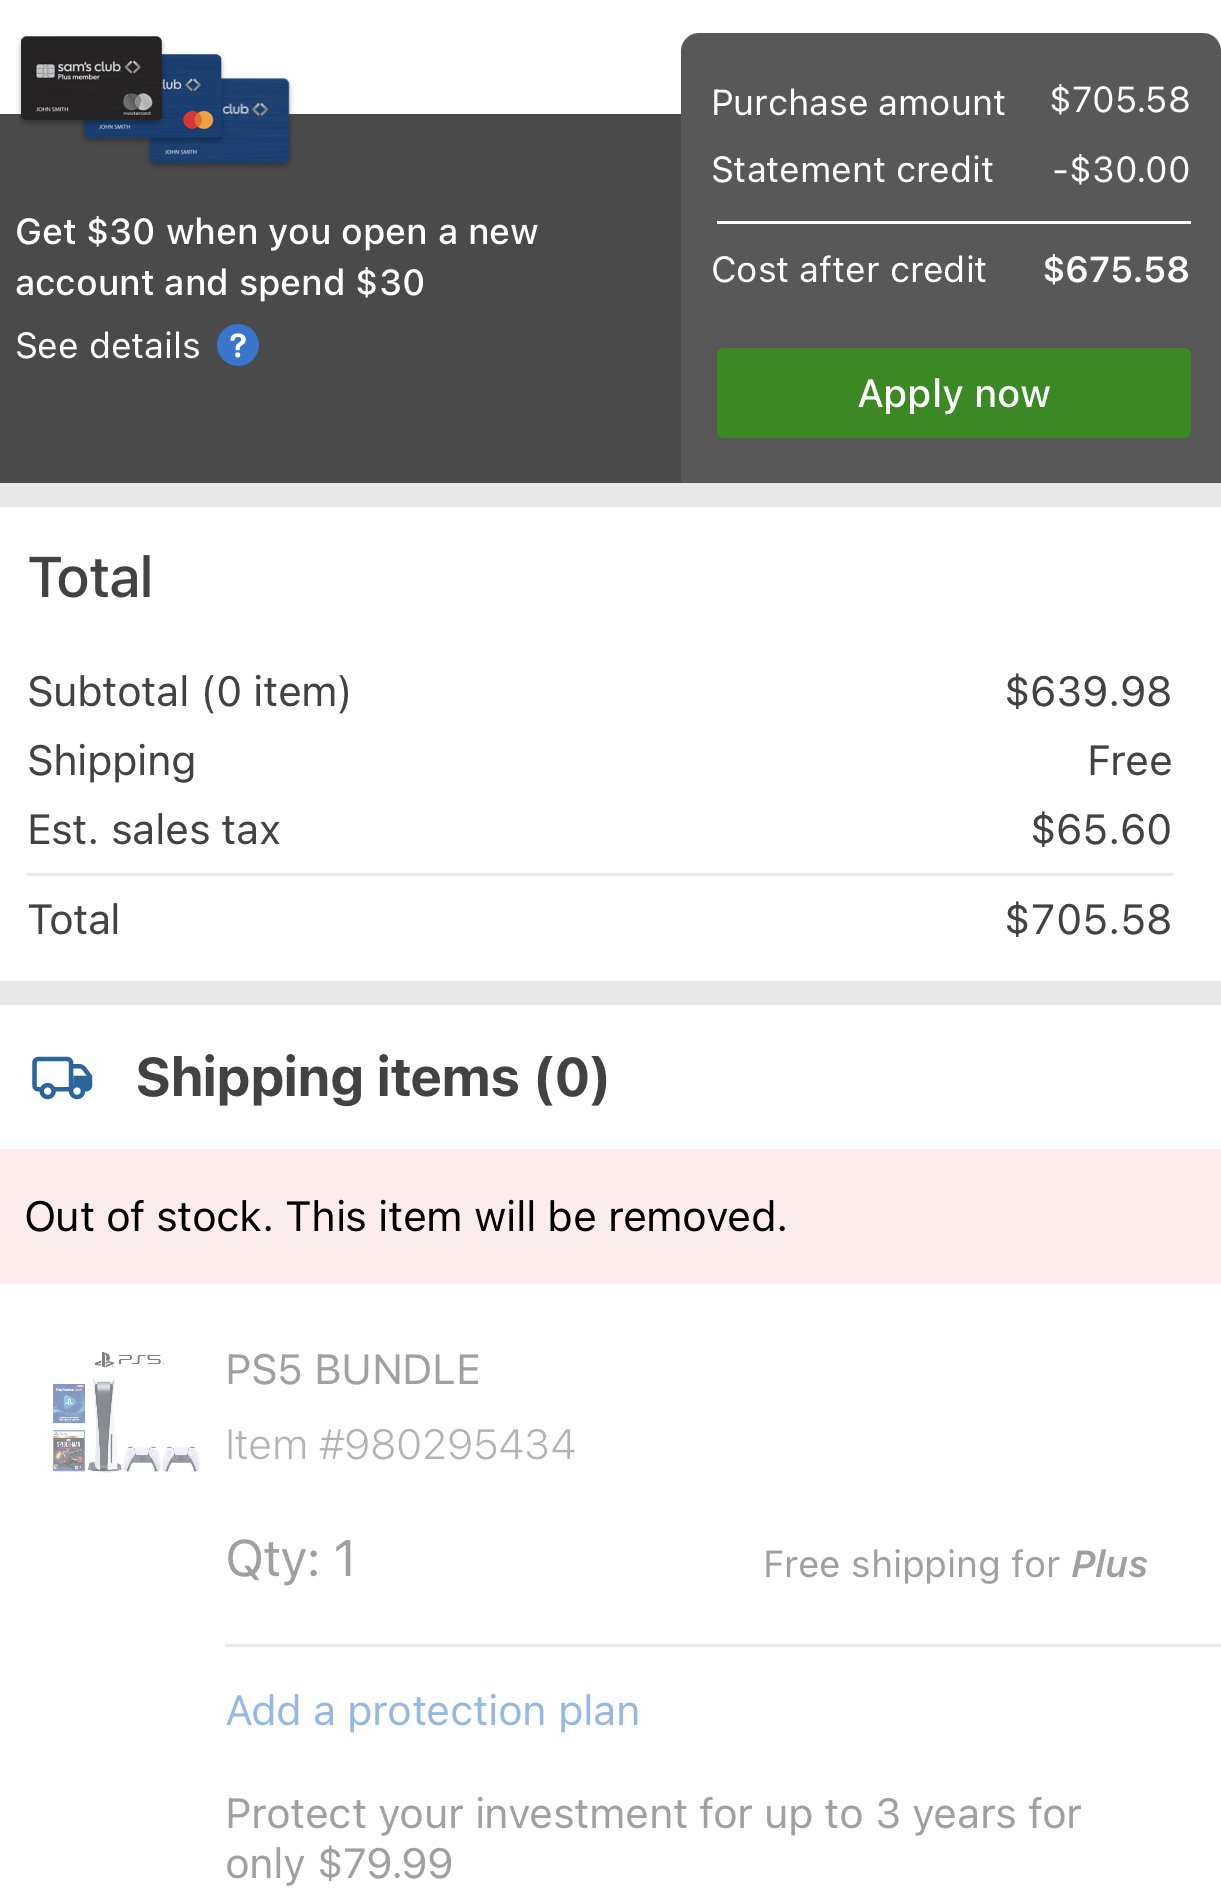Click the Shipping items (0) heading
1221x1895 pixels.
coord(372,1078)
